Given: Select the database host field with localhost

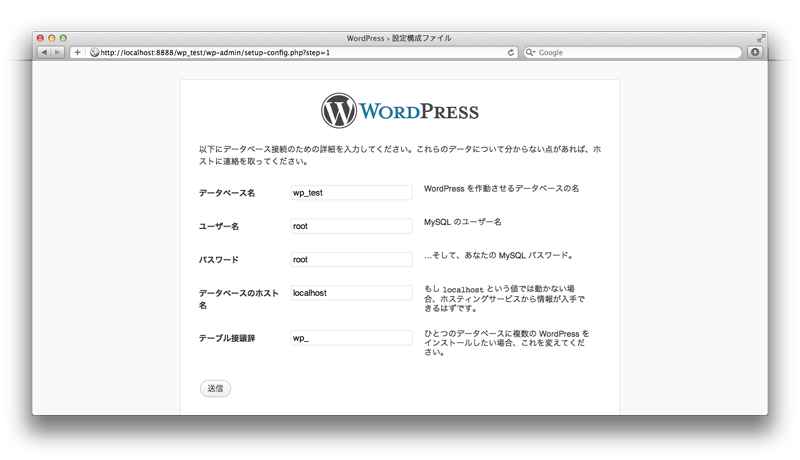Looking at the screenshot, I should pos(352,293).
